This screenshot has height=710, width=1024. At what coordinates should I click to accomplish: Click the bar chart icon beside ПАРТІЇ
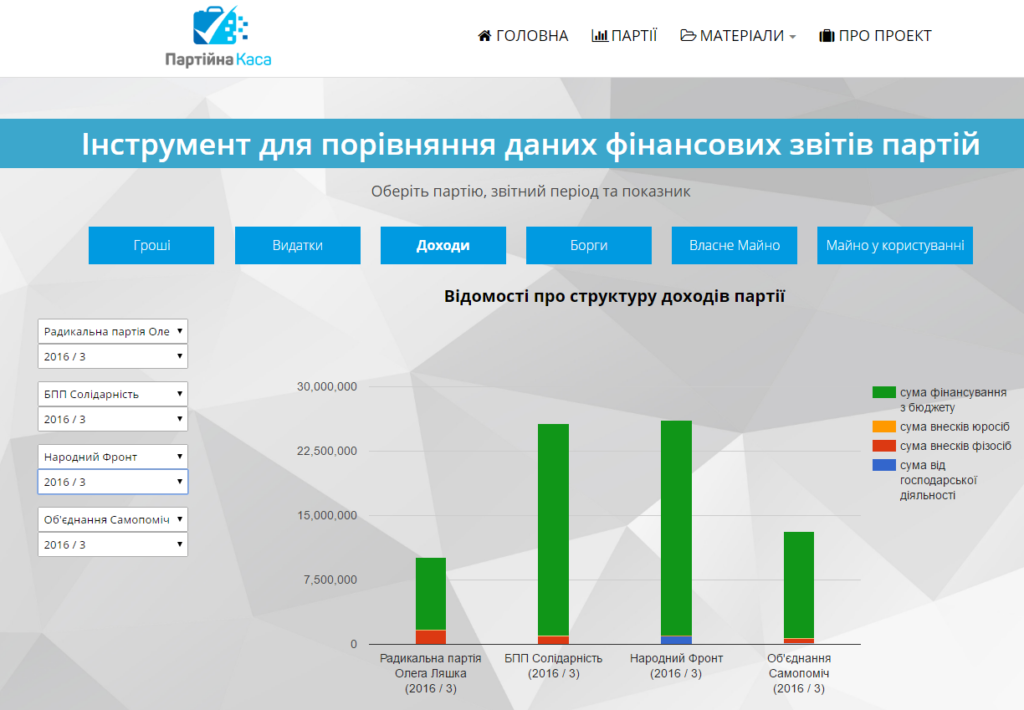pyautogui.click(x=600, y=36)
